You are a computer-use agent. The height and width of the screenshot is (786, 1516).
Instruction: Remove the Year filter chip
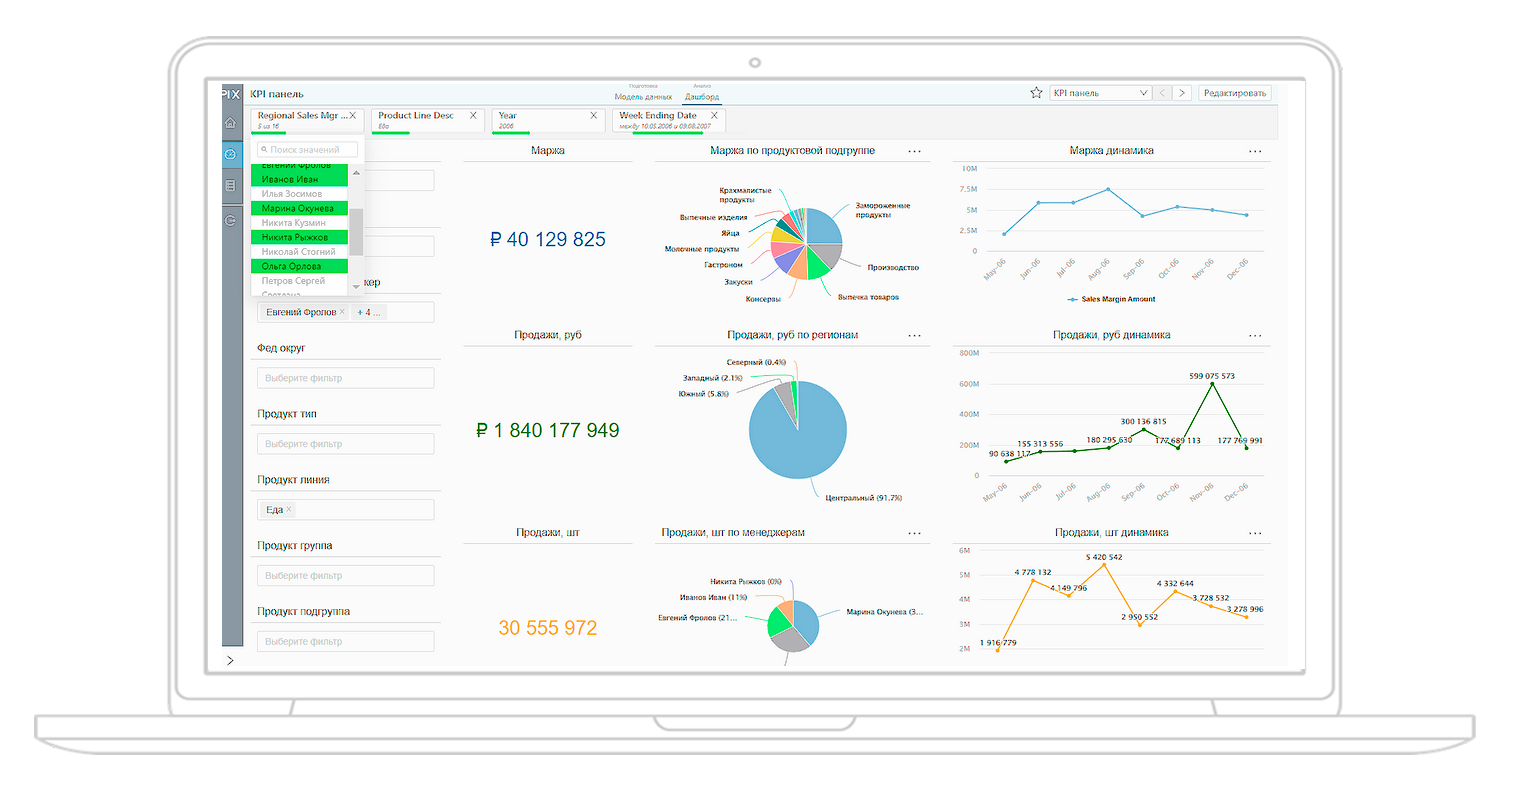(x=593, y=116)
